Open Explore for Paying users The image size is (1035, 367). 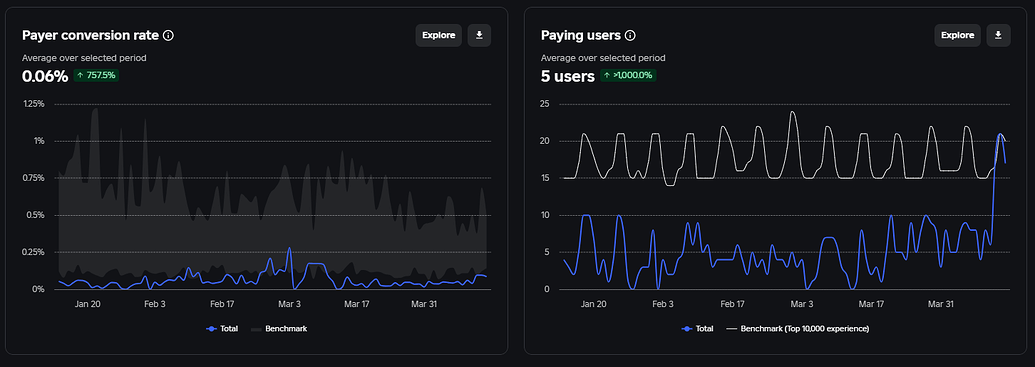tap(958, 36)
